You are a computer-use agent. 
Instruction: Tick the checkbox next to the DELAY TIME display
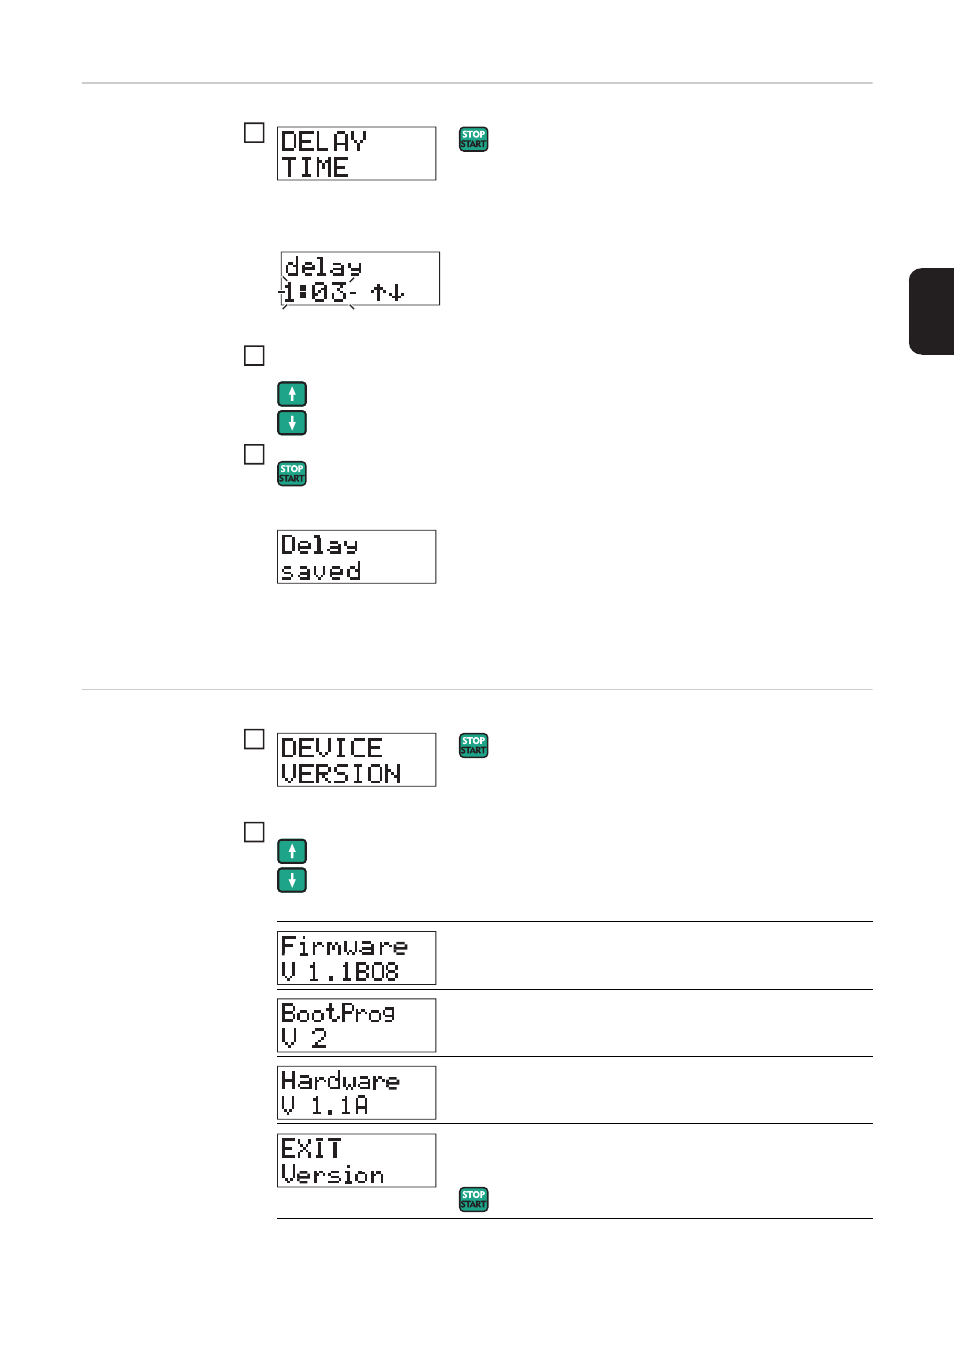coord(255,133)
